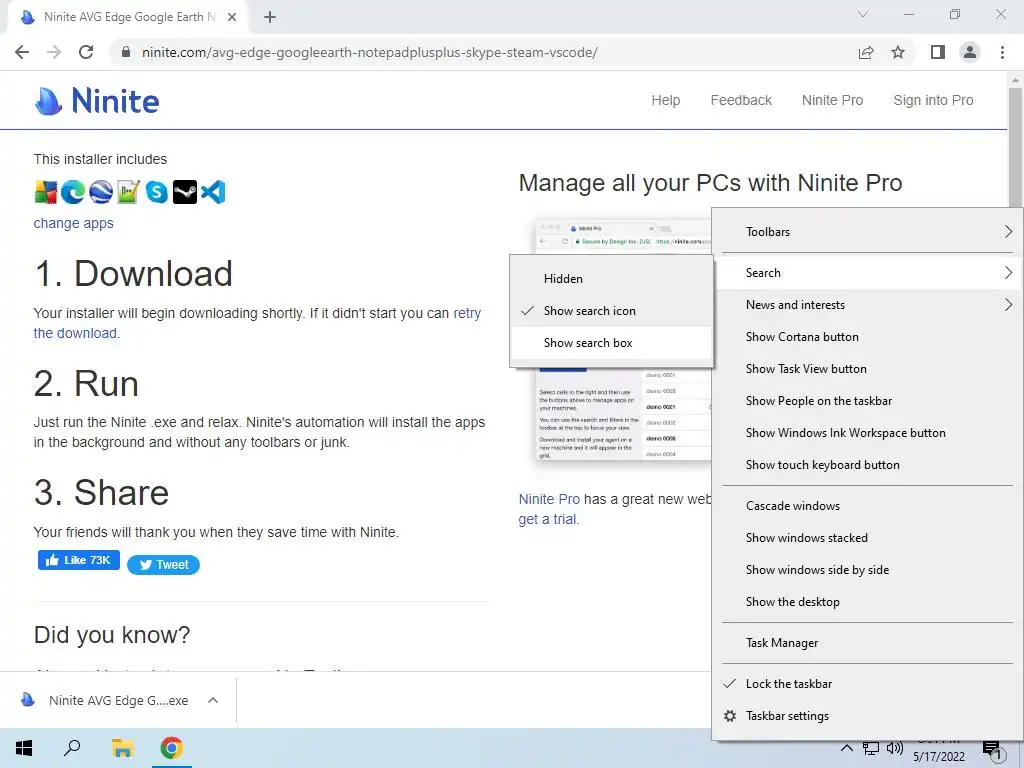Open the Ninite Pro nav link
Screen dimensions: 1024x768
pos(833,101)
